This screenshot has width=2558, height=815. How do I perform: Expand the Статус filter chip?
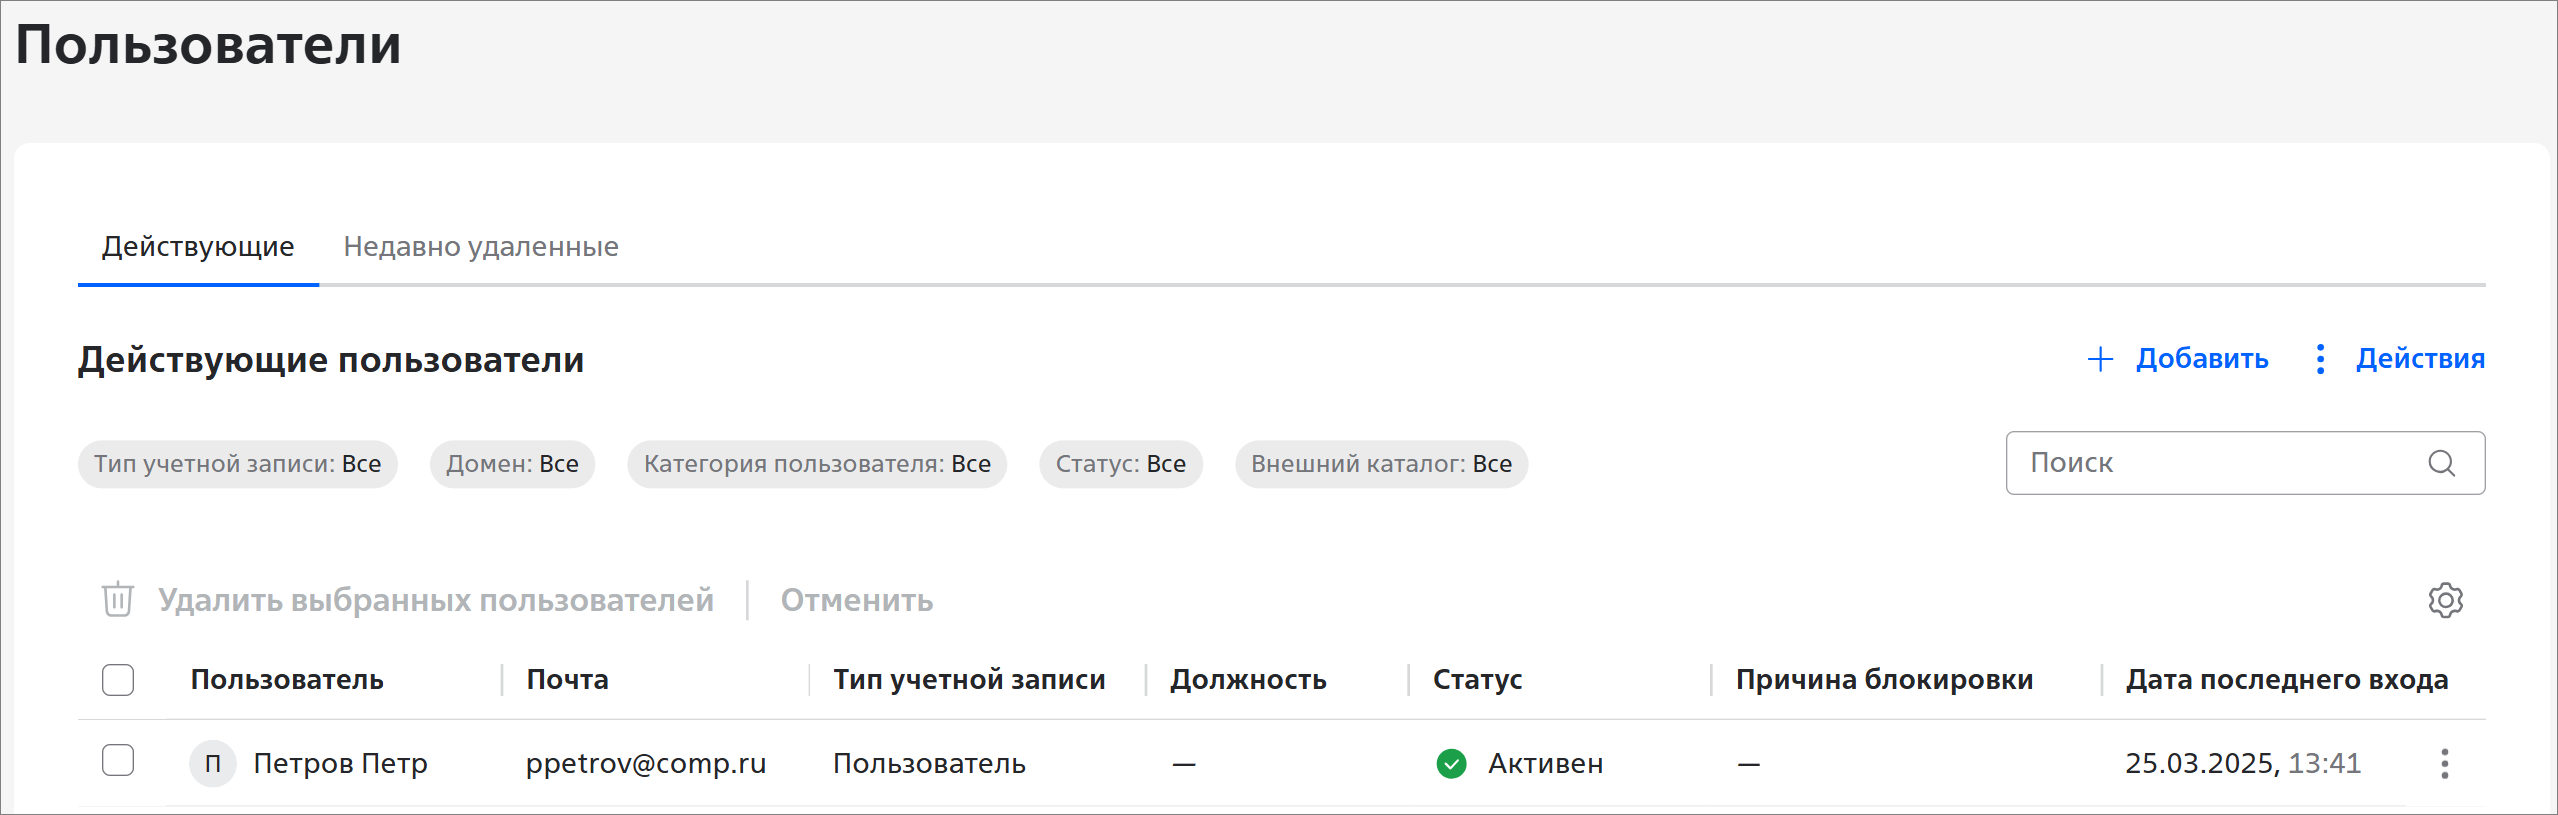coord(1120,464)
